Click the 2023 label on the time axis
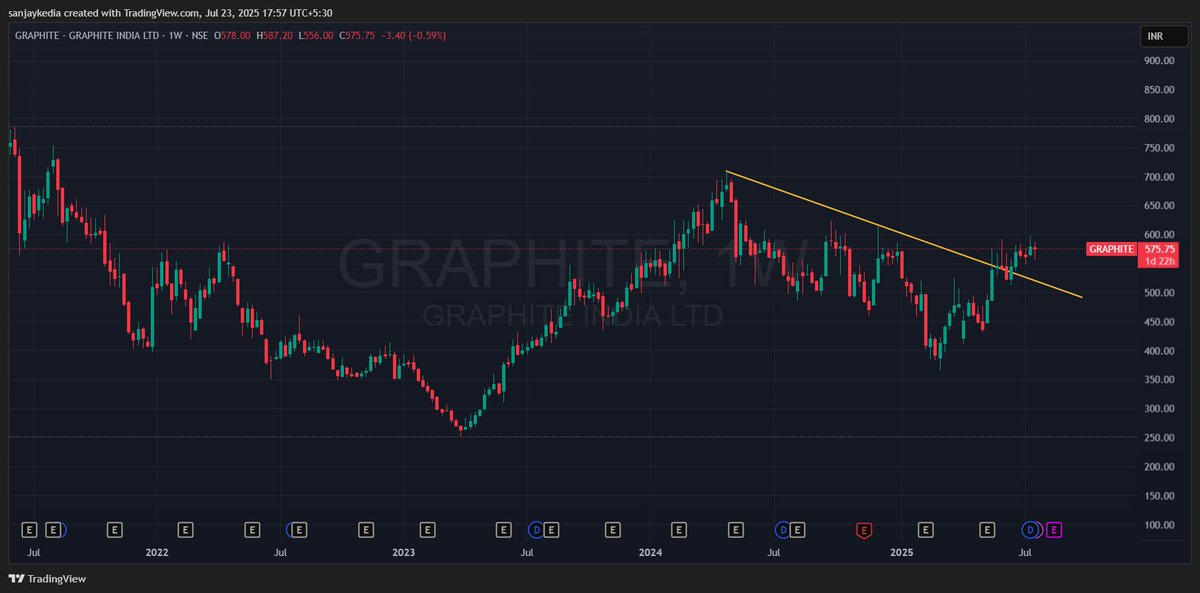The height and width of the screenshot is (593, 1200). tap(403, 552)
